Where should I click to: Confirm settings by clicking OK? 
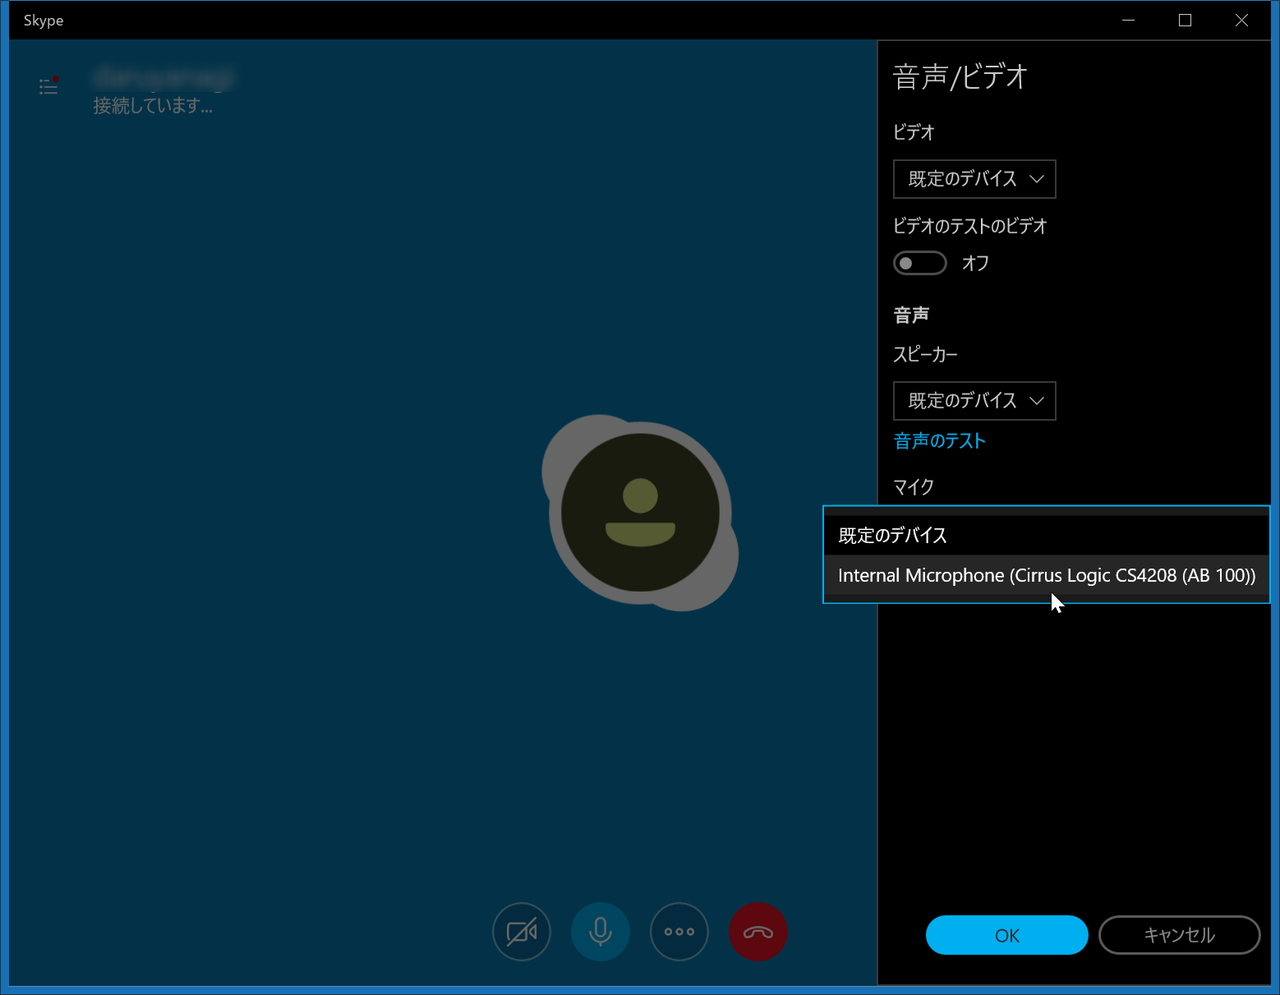click(x=1006, y=935)
